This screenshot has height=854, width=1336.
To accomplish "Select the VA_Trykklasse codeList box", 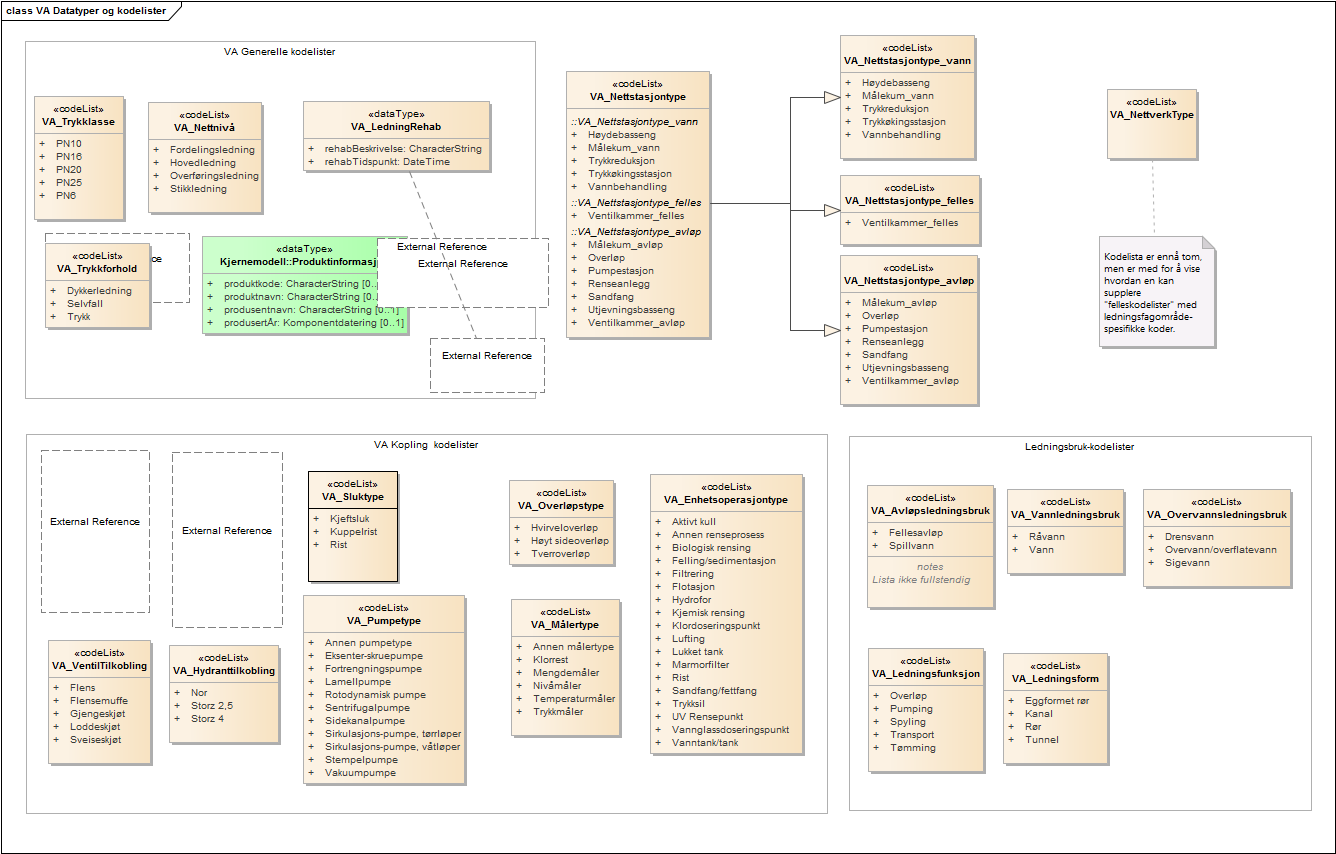I will 80,158.
